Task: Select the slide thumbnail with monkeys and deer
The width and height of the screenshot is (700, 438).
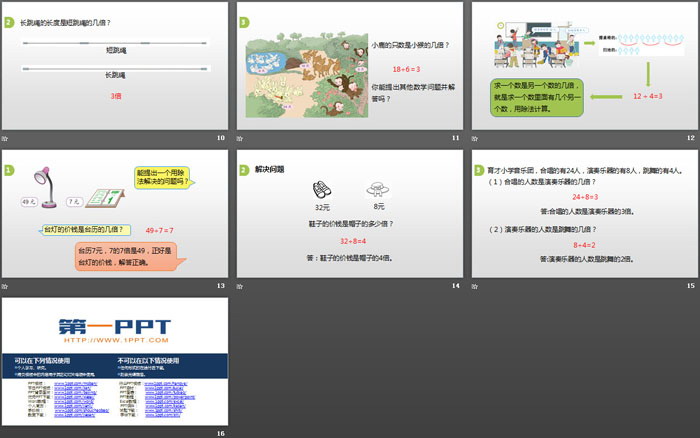Action: (x=348, y=65)
